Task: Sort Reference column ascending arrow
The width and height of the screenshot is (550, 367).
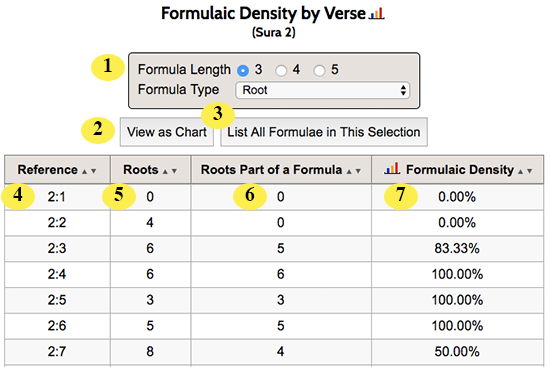Action: [84, 171]
